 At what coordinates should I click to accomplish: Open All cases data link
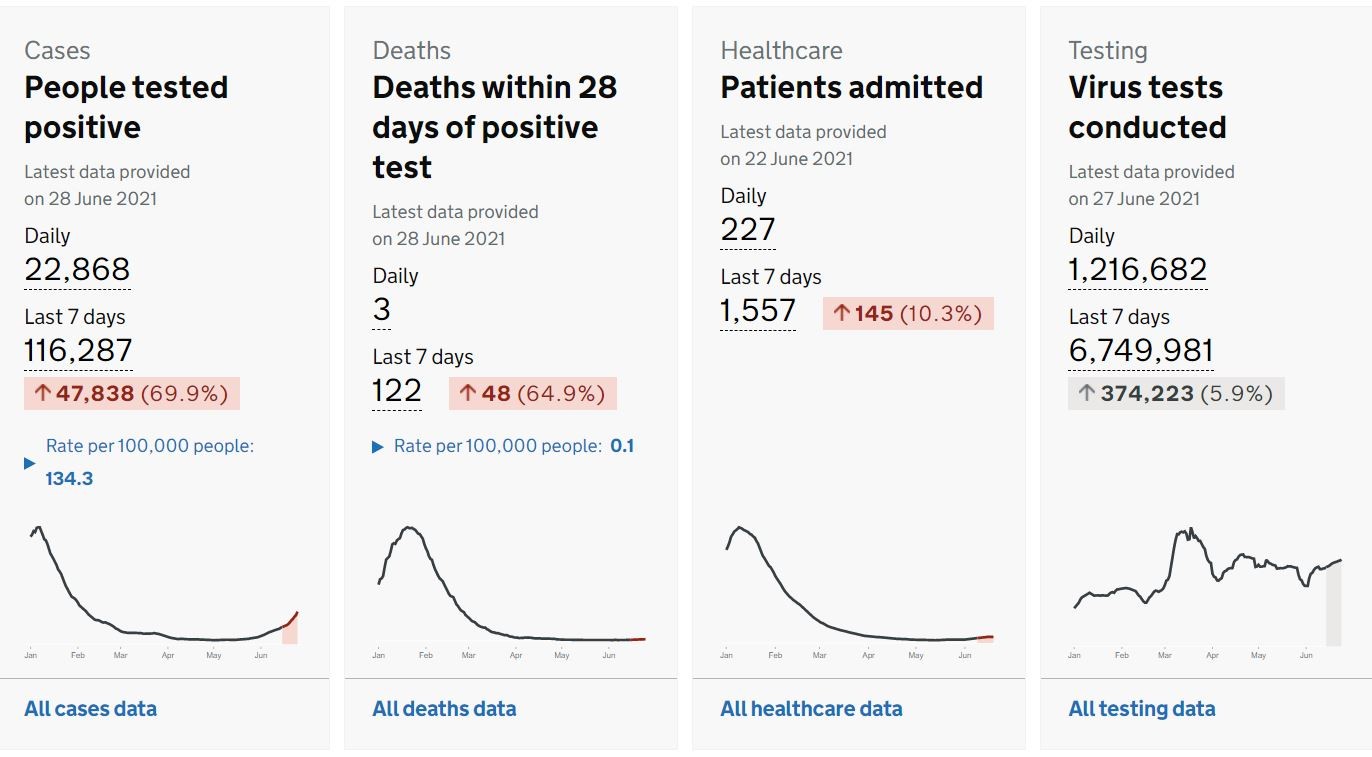point(91,709)
